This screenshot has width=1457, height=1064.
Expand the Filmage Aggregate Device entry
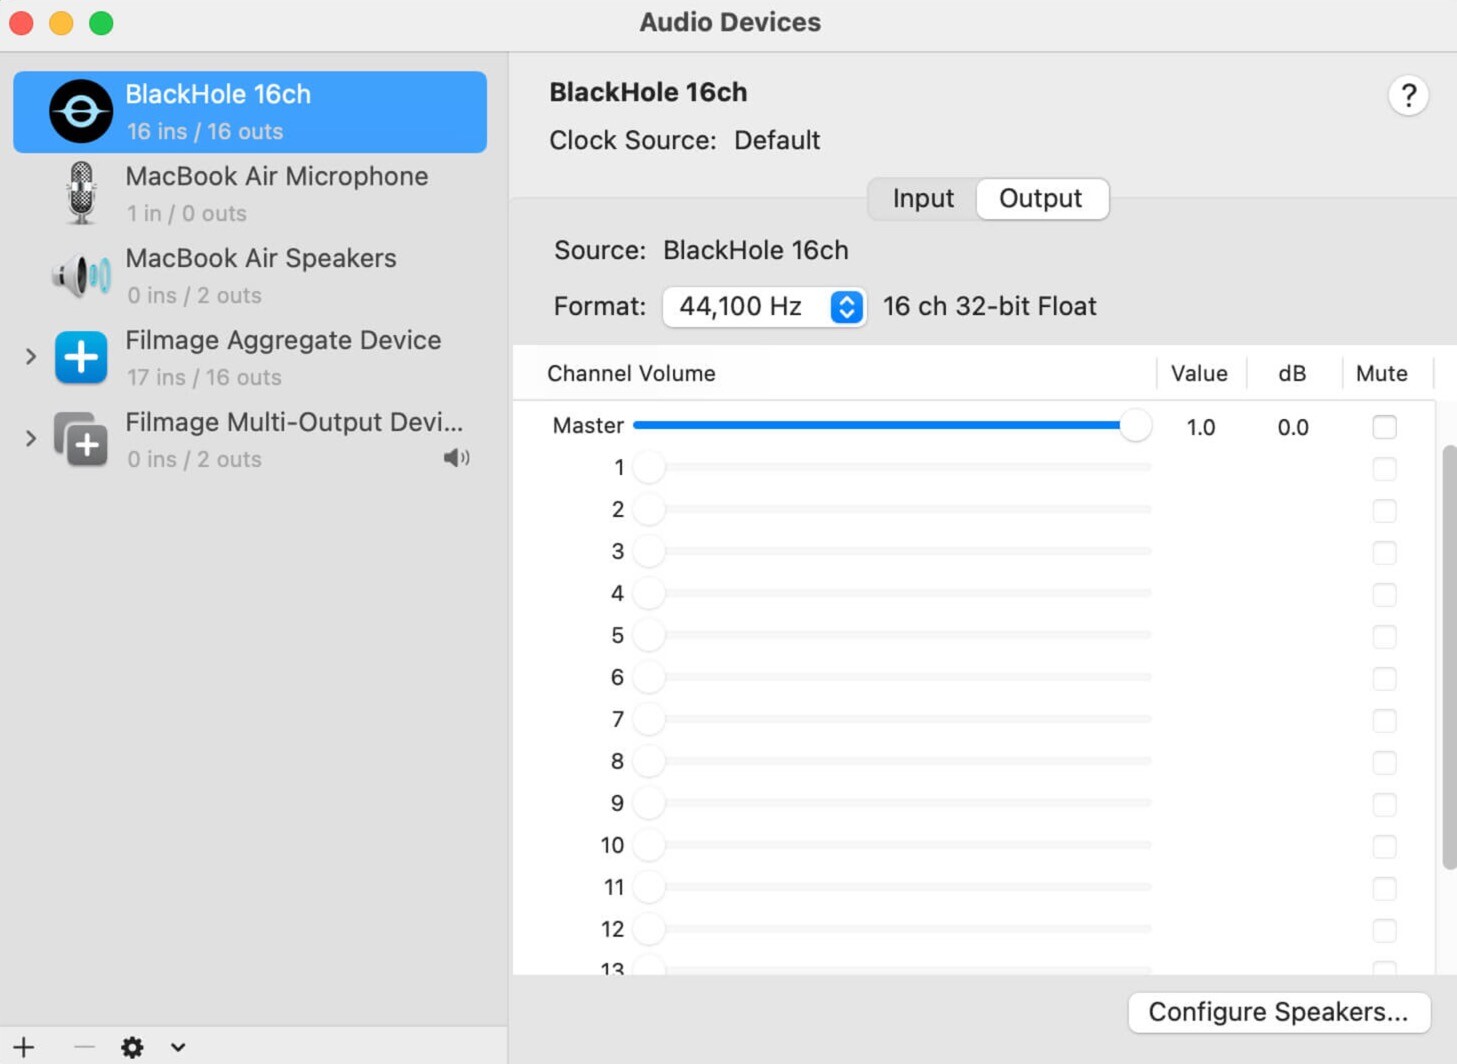click(31, 356)
